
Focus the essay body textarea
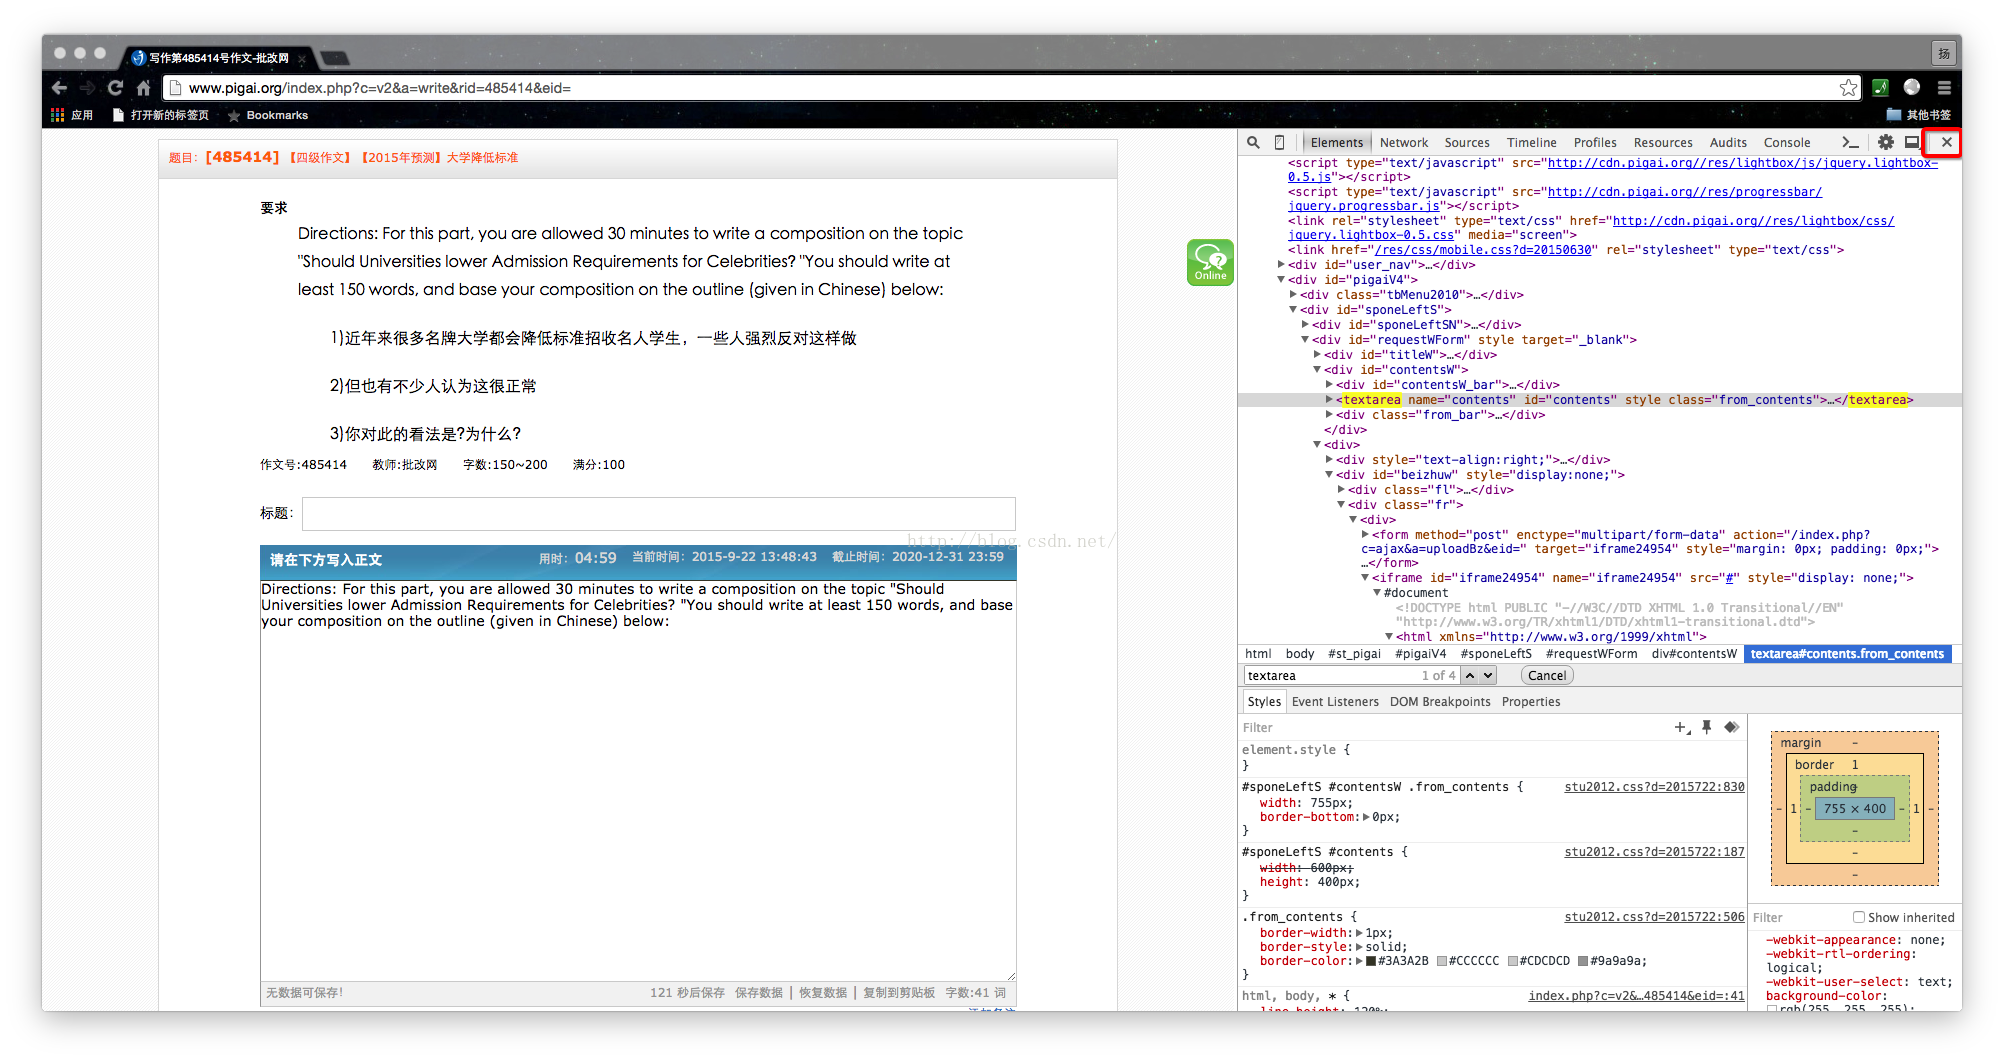pyautogui.click(x=638, y=781)
